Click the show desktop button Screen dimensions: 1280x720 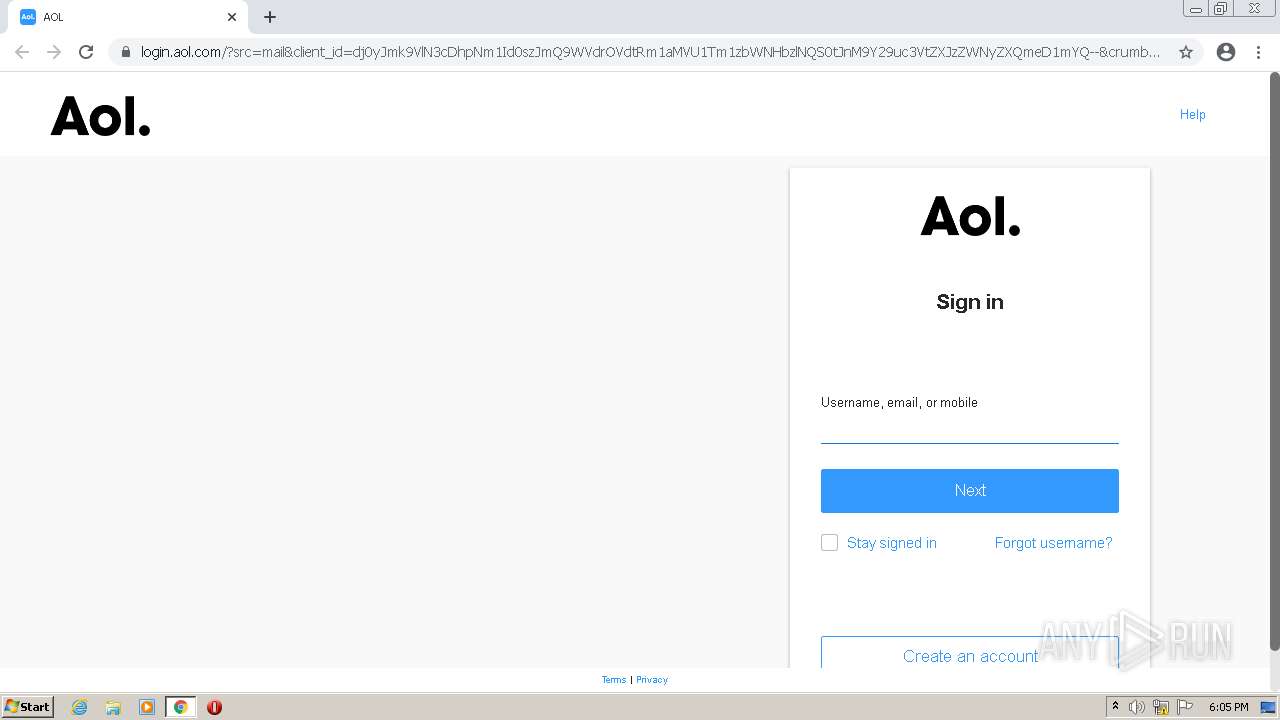tap(1269, 707)
